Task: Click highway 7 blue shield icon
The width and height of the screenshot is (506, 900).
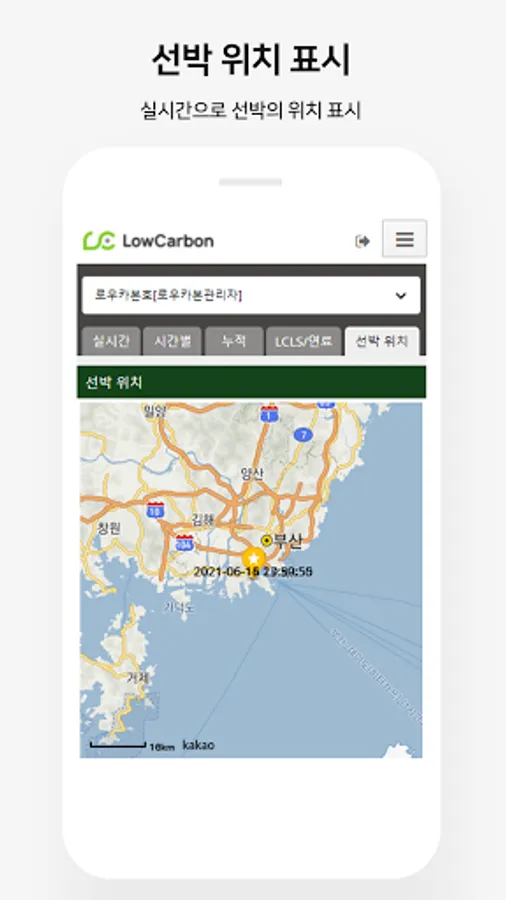Action: pos(303,435)
